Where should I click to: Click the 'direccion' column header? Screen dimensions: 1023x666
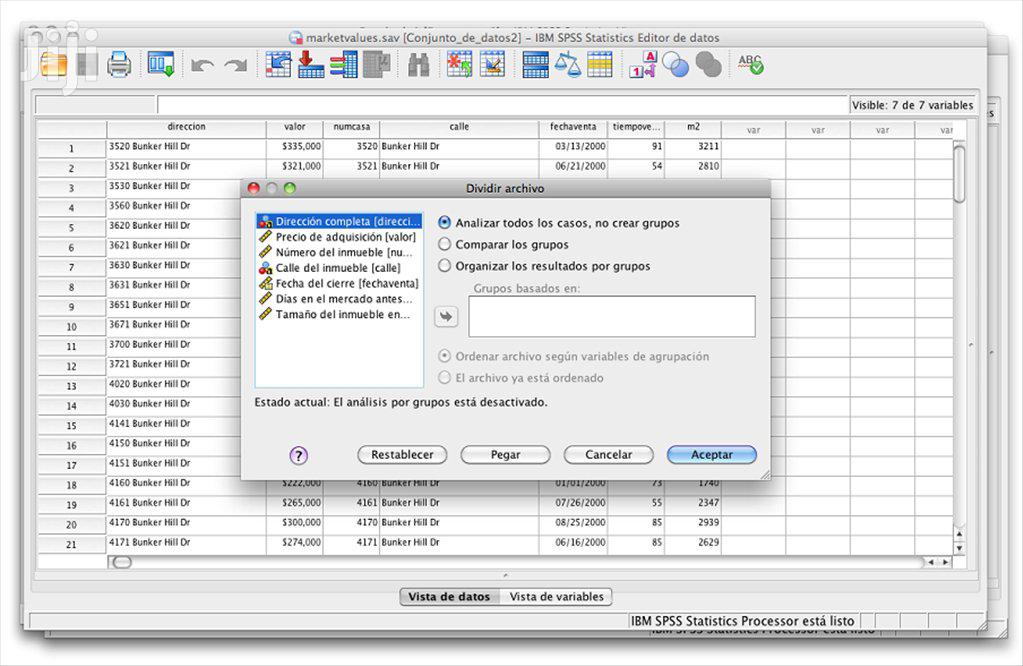[187, 127]
